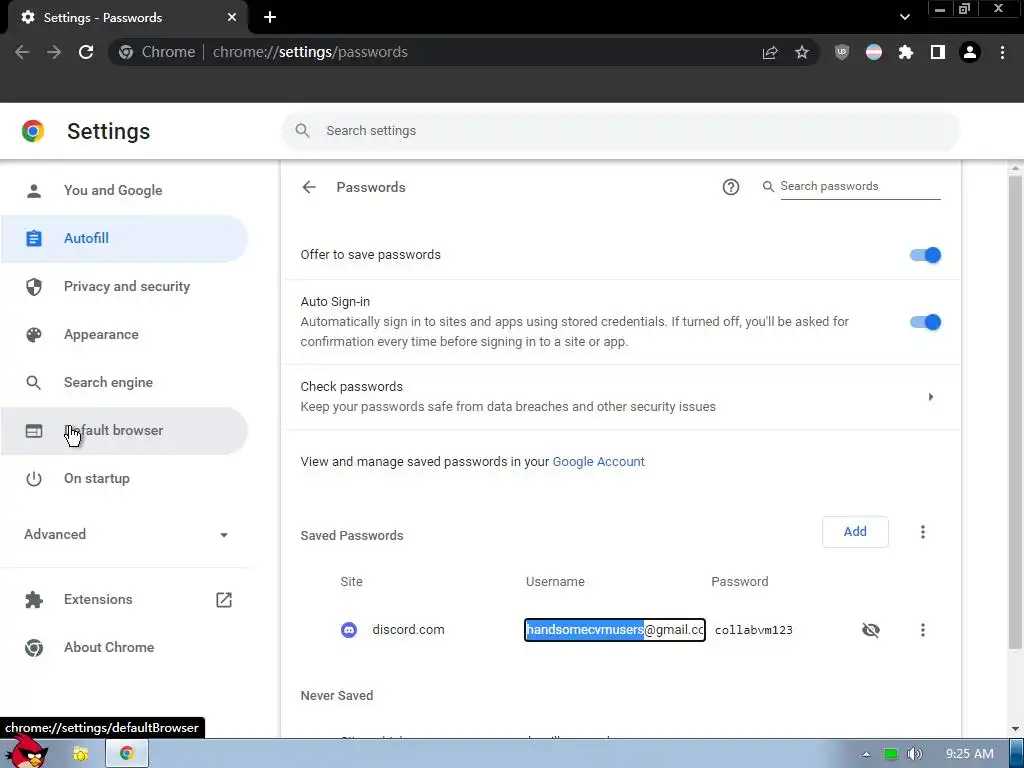Click the address bar URL
This screenshot has height=768, width=1024.
click(310, 52)
